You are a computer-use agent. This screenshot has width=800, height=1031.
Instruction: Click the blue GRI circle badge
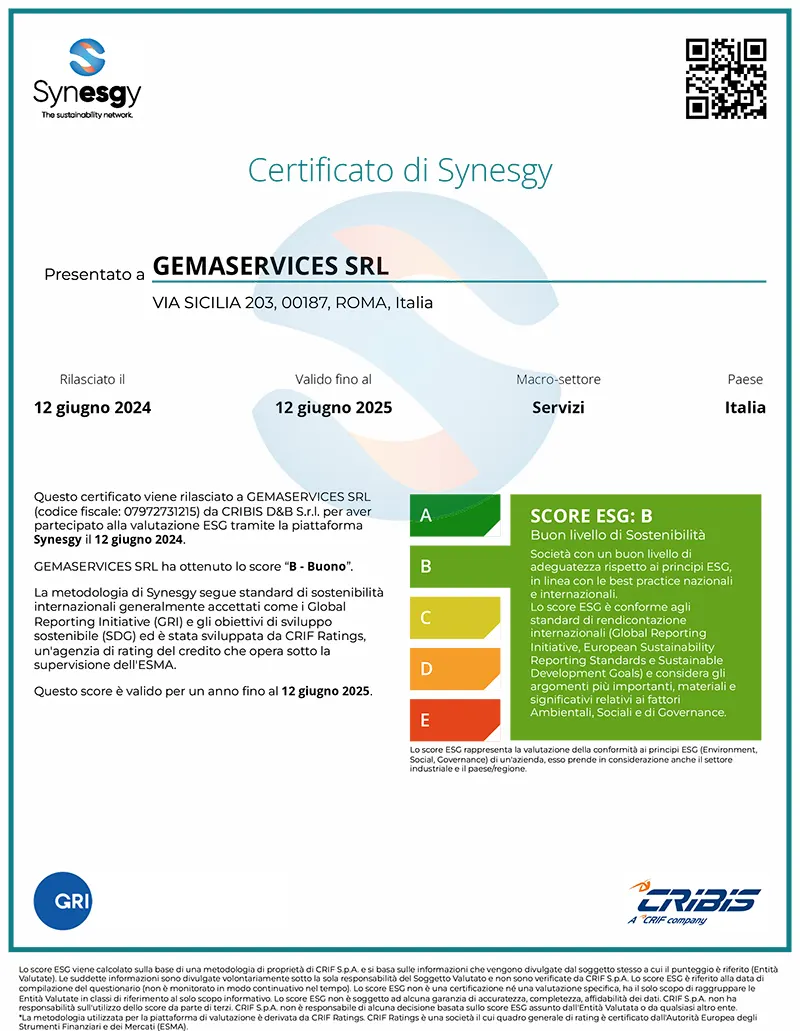[x=63, y=900]
